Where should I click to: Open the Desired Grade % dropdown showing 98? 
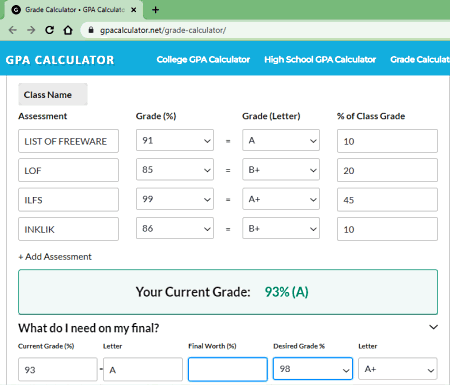coord(313,369)
